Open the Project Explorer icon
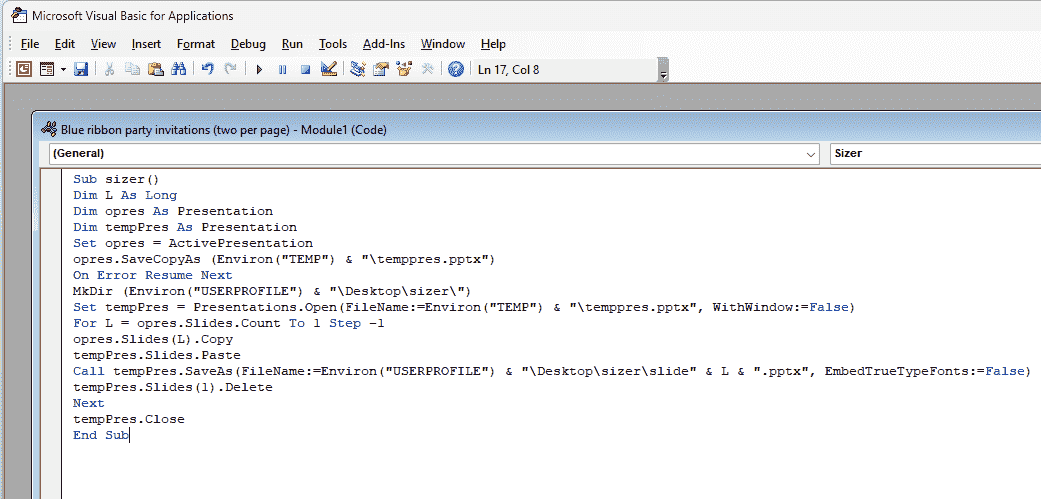Viewport: 1041px width, 499px height. (x=358, y=68)
